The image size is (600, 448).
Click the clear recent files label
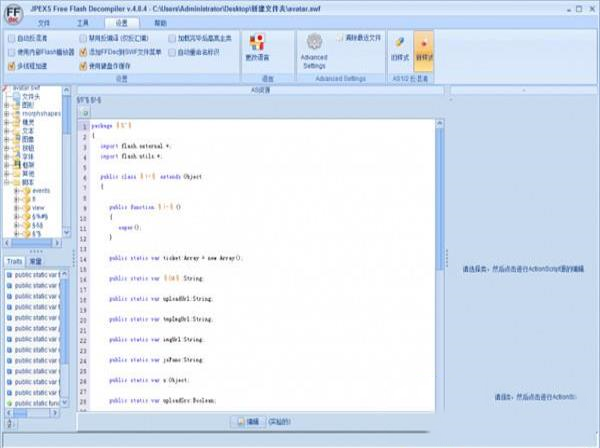click(363, 38)
